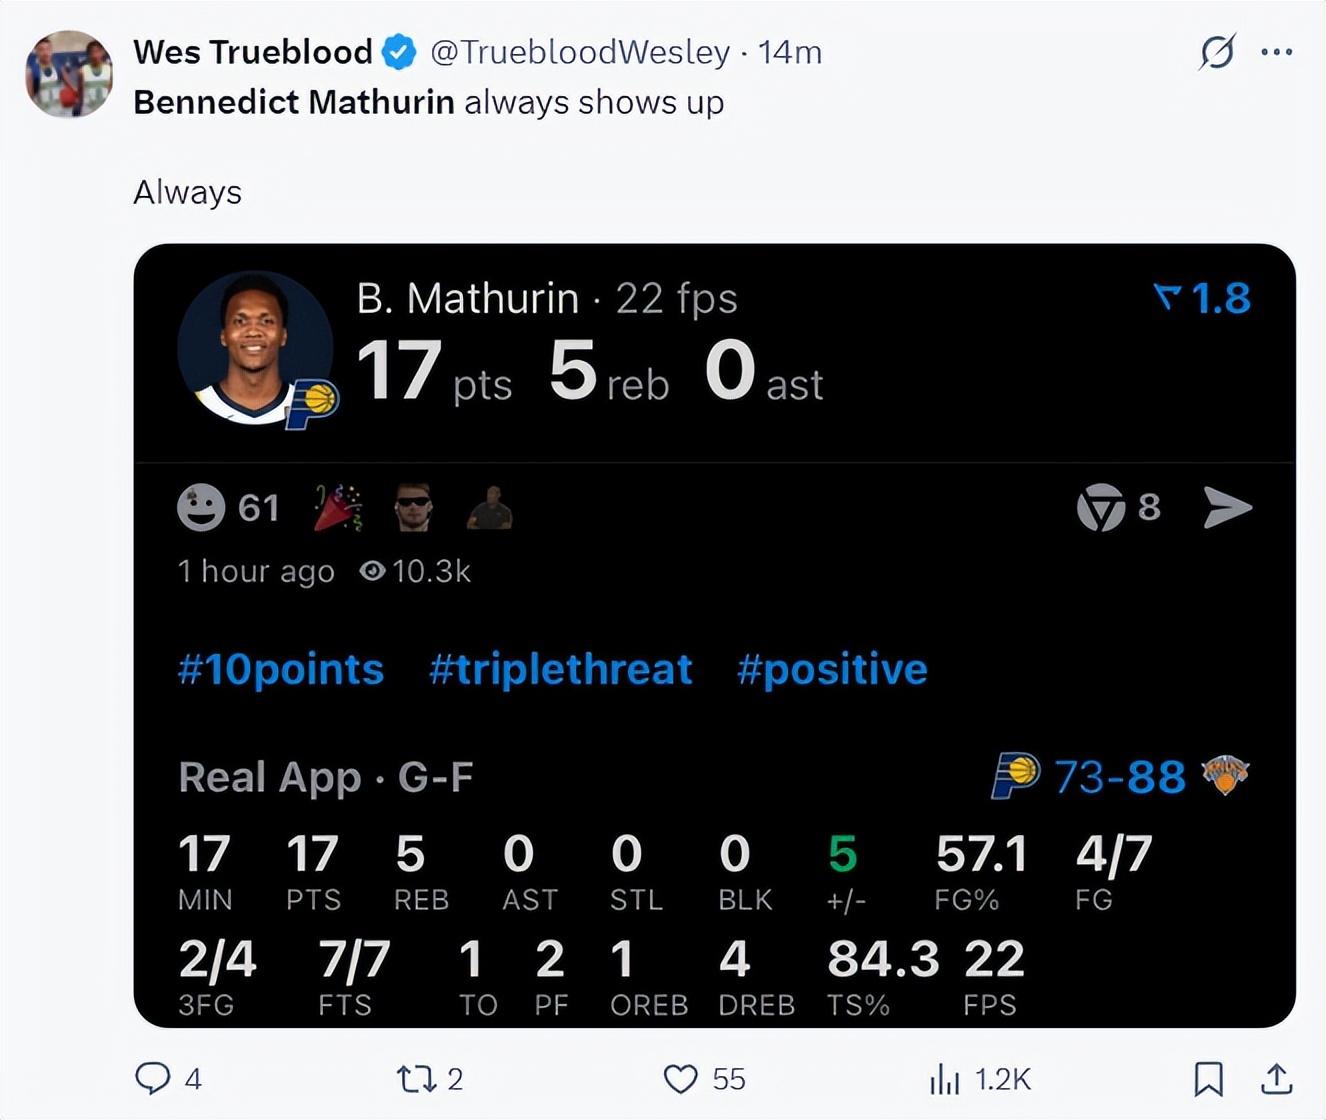1326x1120 pixels.
Task: Click the sunglasses face reaction
Action: point(413,507)
